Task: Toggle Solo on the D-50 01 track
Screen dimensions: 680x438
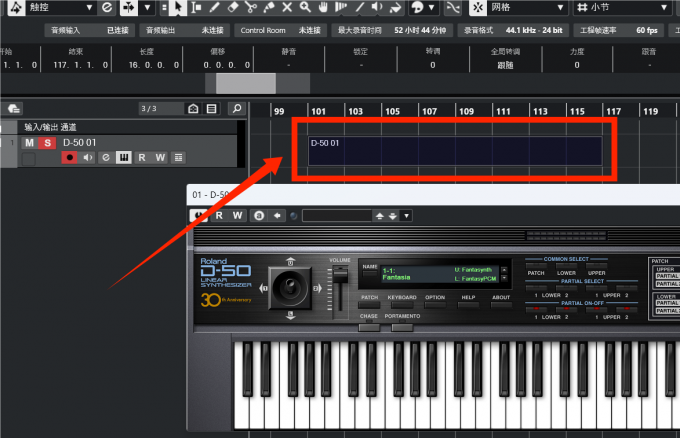Action: coord(47,143)
